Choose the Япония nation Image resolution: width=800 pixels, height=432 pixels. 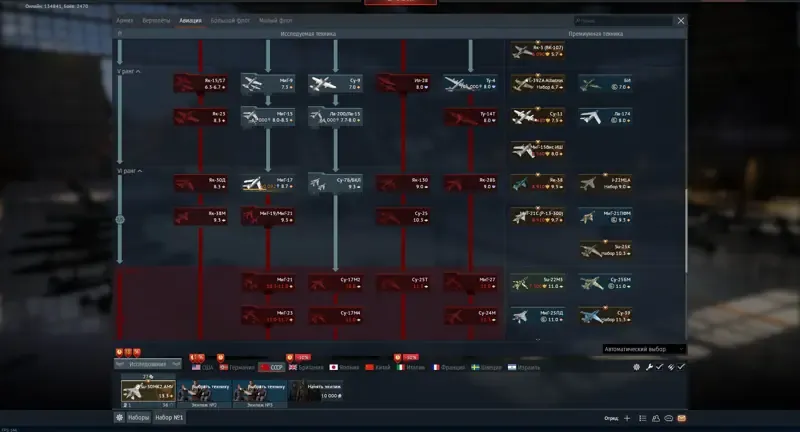[344, 367]
